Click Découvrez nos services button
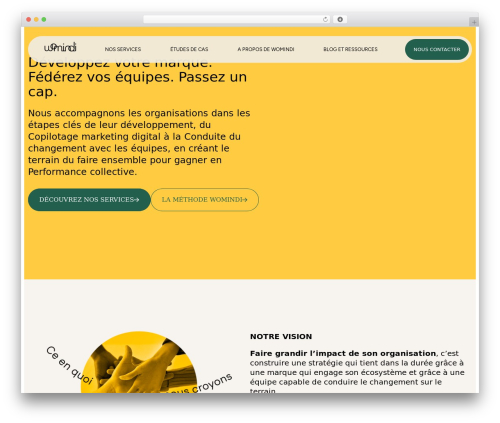500x423 pixels. (x=89, y=200)
